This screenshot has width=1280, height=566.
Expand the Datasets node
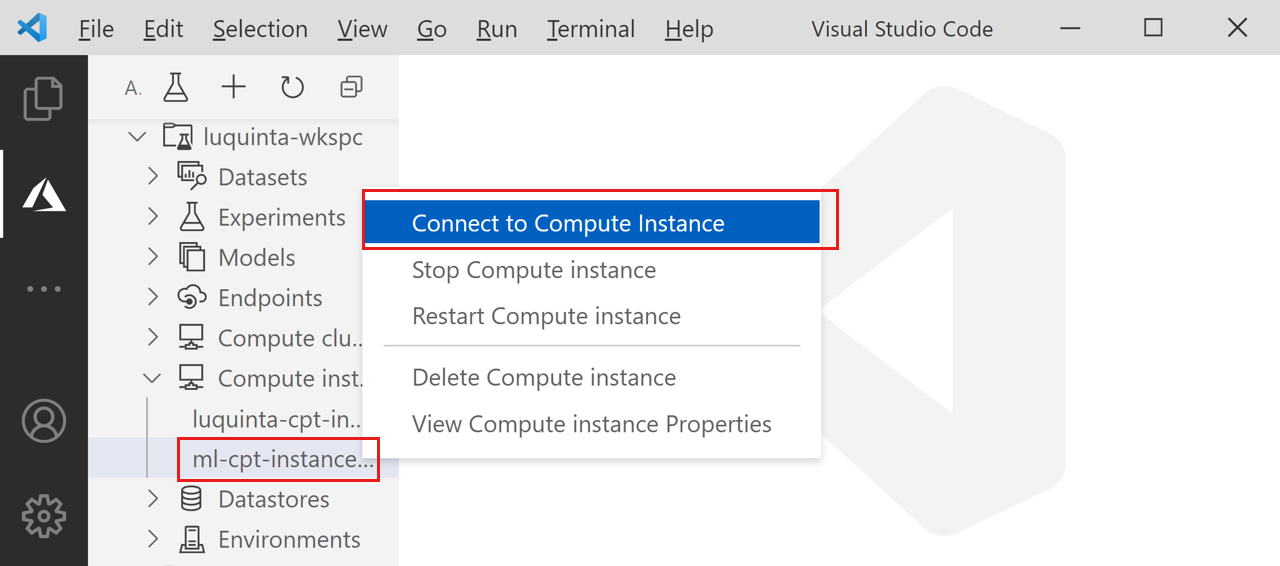(153, 177)
